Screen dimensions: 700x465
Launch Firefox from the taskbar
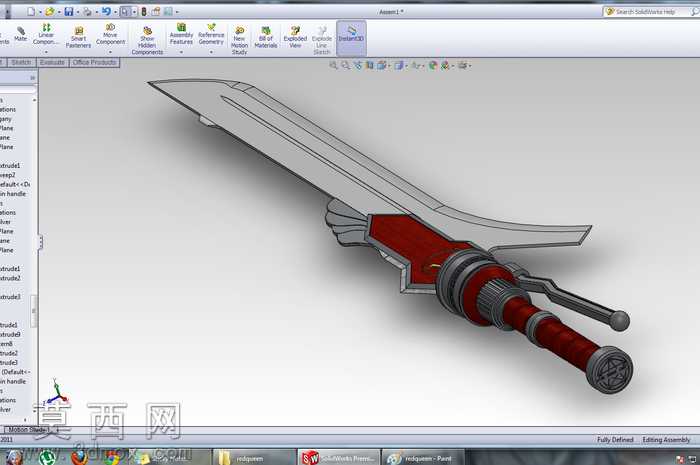click(x=79, y=457)
